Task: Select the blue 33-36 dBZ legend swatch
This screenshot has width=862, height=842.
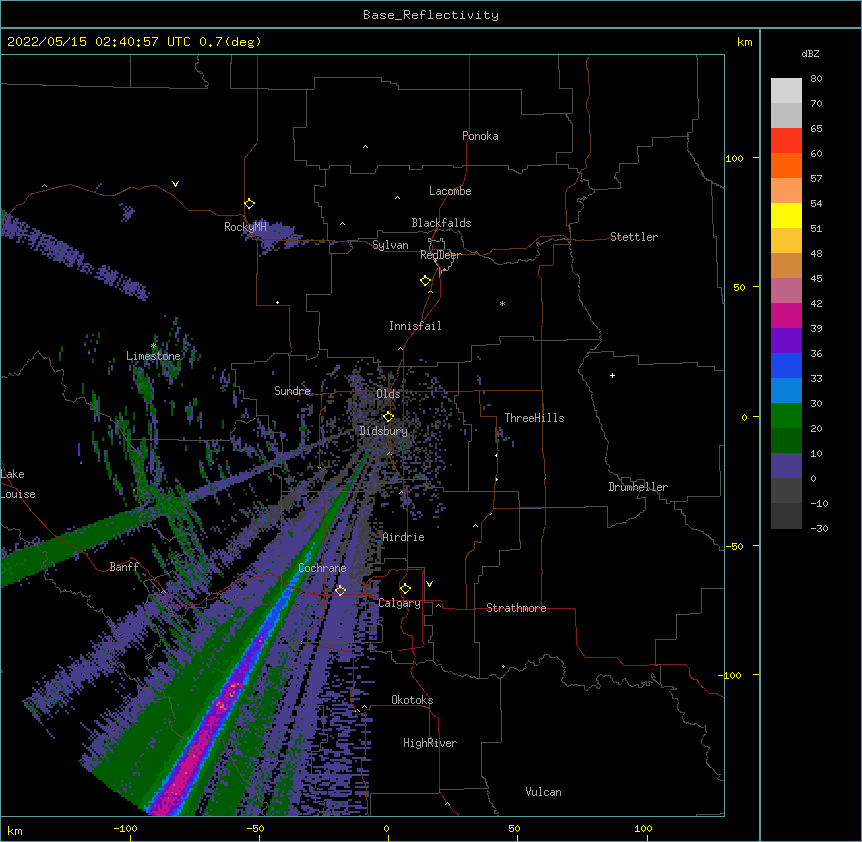Action: pos(786,365)
